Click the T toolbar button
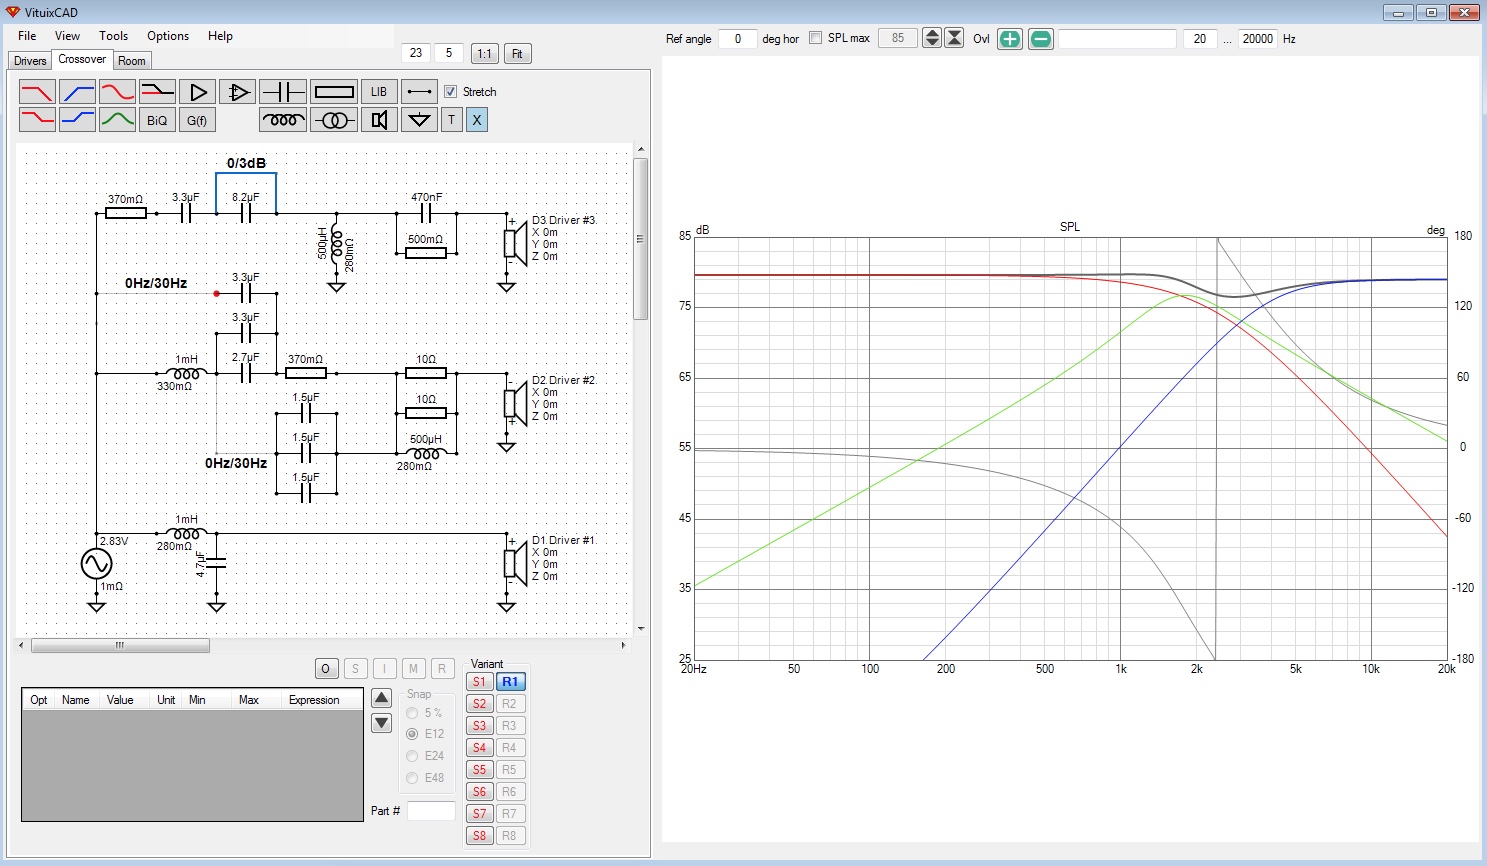1487x866 pixels. pos(451,120)
